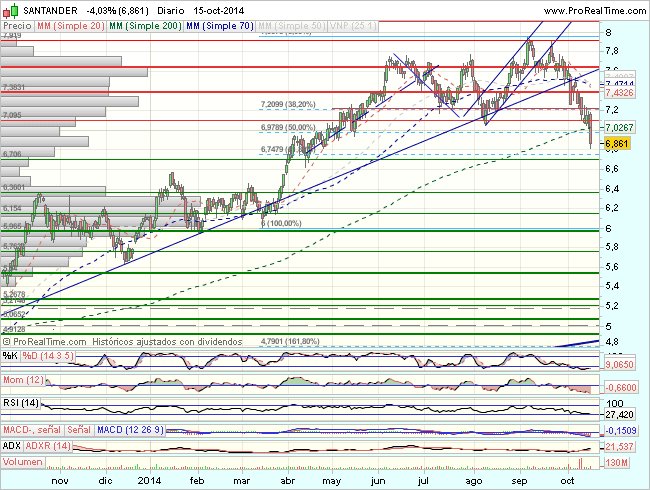
Task: Enable the greyed MM (Simple 50) tab
Action: [x=291, y=26]
